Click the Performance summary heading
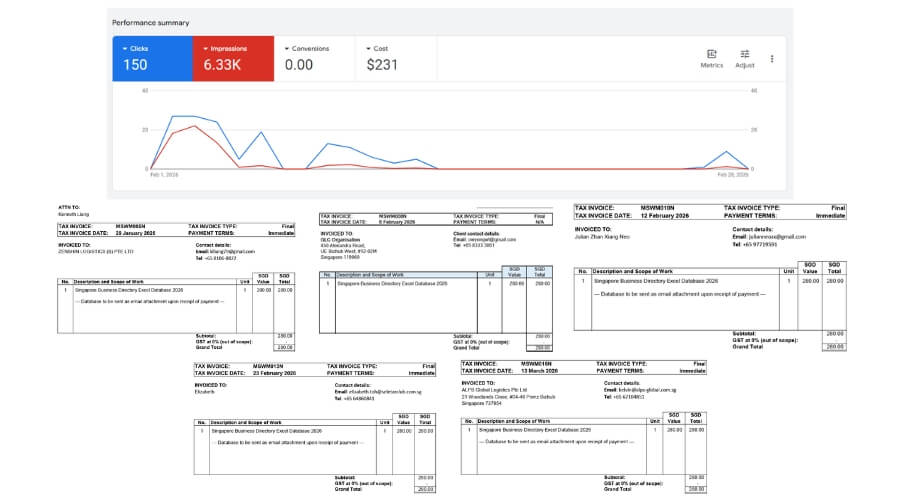 pos(150,23)
